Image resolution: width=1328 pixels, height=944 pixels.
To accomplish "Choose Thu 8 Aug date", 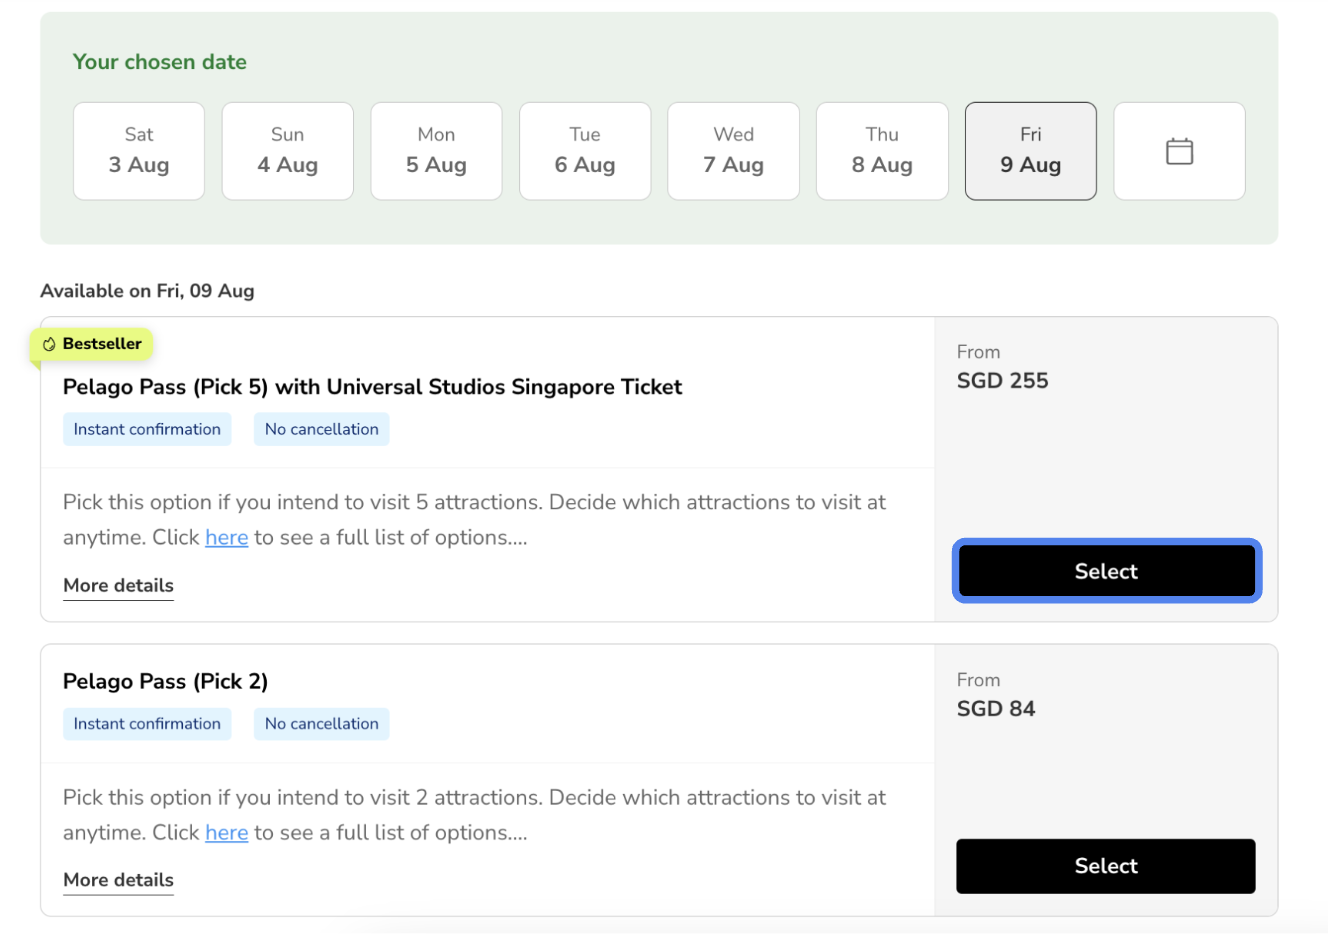I will point(882,151).
